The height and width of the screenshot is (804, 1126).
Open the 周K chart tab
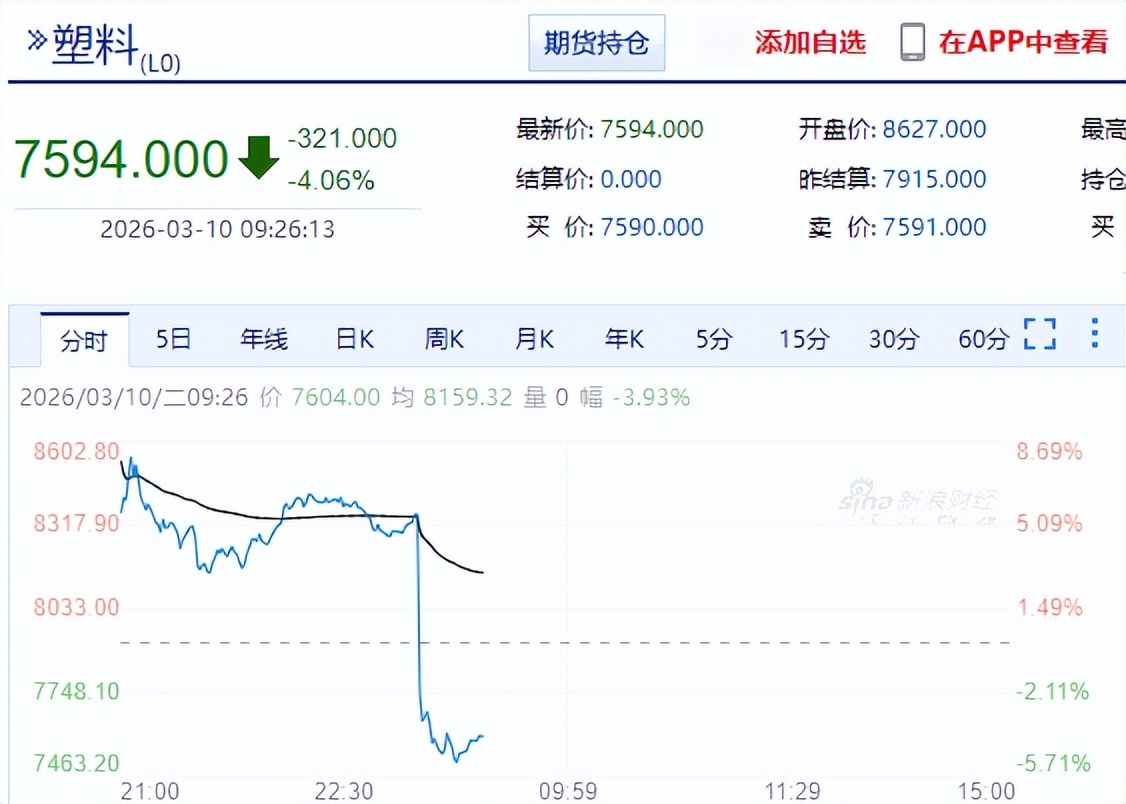point(444,339)
